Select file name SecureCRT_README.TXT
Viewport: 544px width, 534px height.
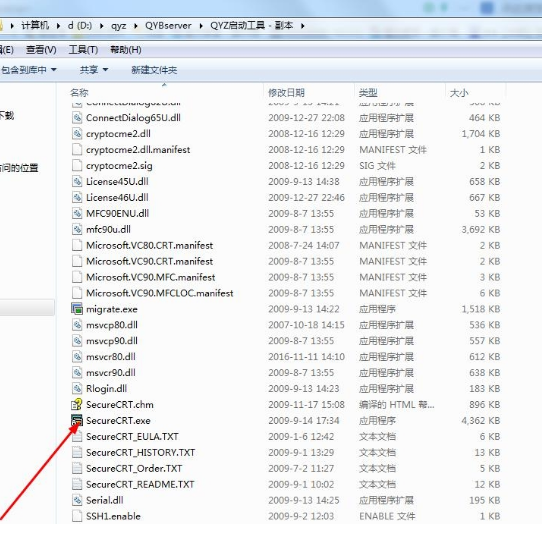click(140, 484)
